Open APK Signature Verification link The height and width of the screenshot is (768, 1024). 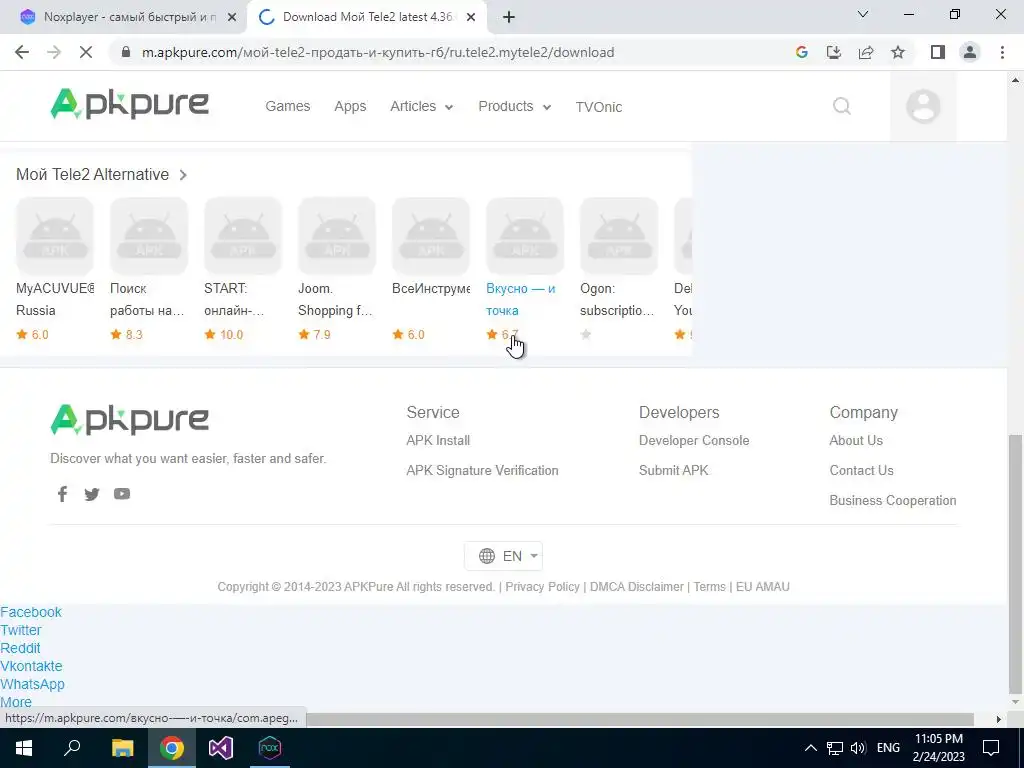pos(482,470)
